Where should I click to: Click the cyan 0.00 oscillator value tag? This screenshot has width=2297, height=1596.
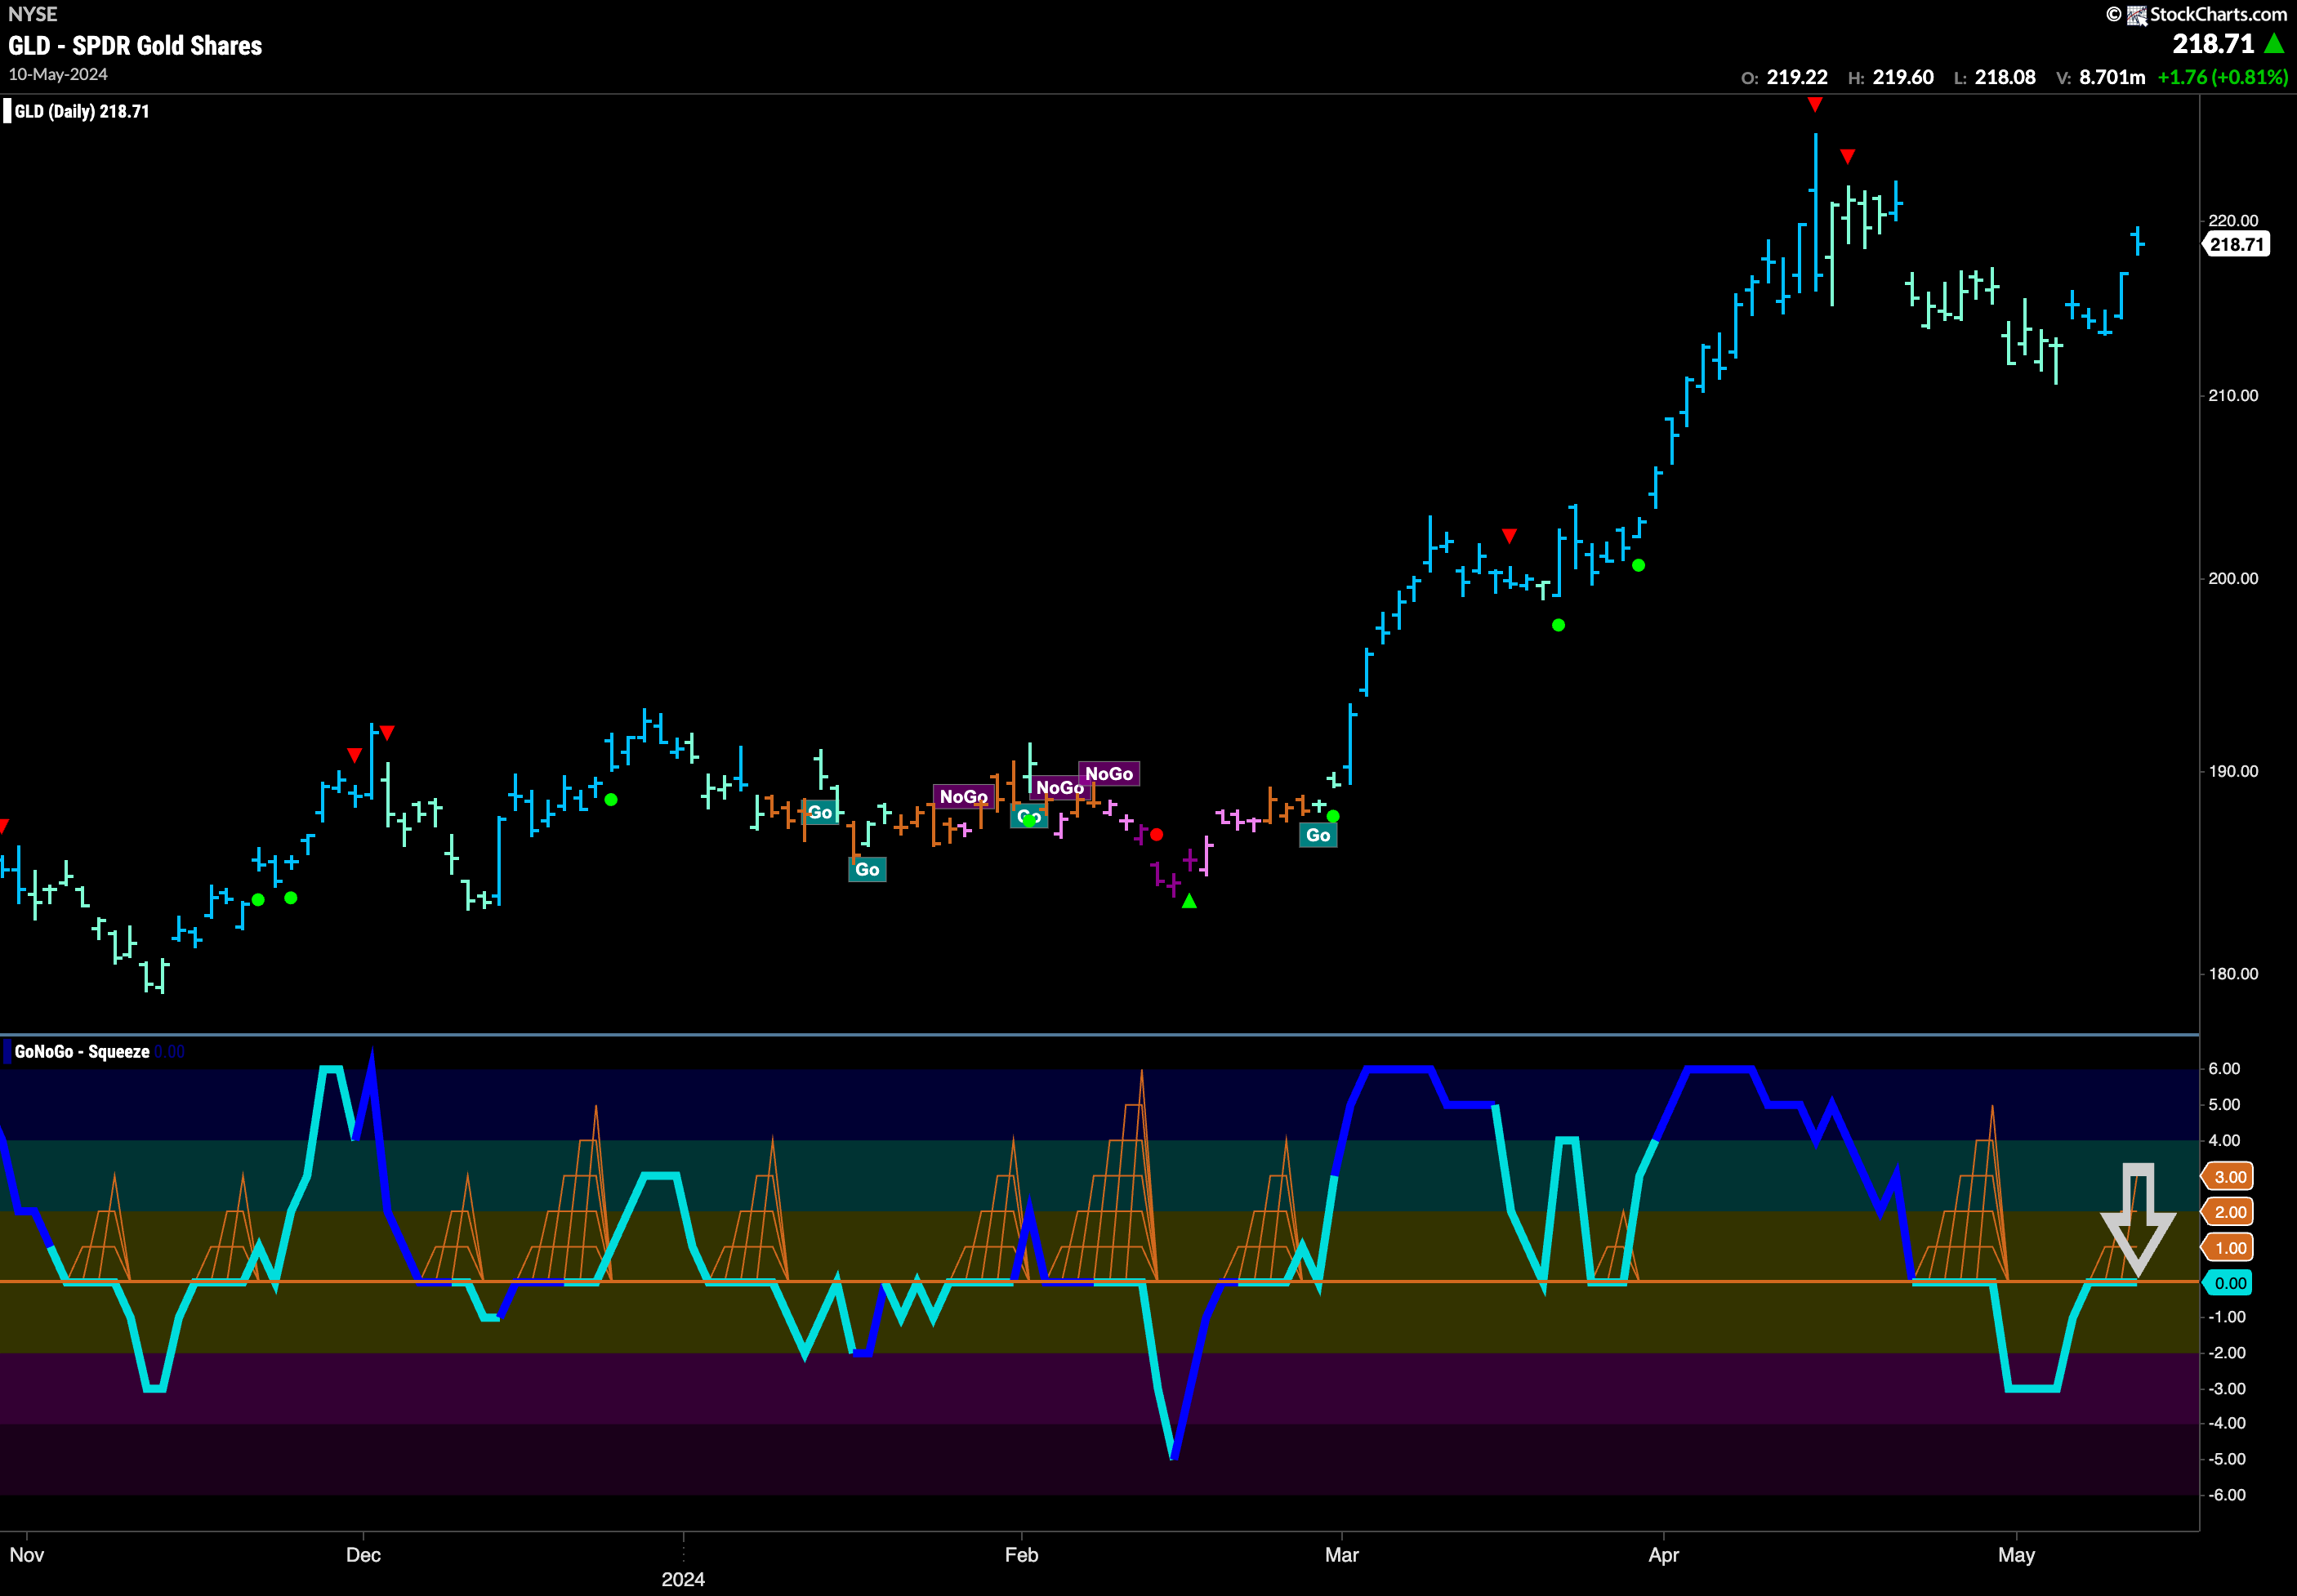(2228, 1283)
